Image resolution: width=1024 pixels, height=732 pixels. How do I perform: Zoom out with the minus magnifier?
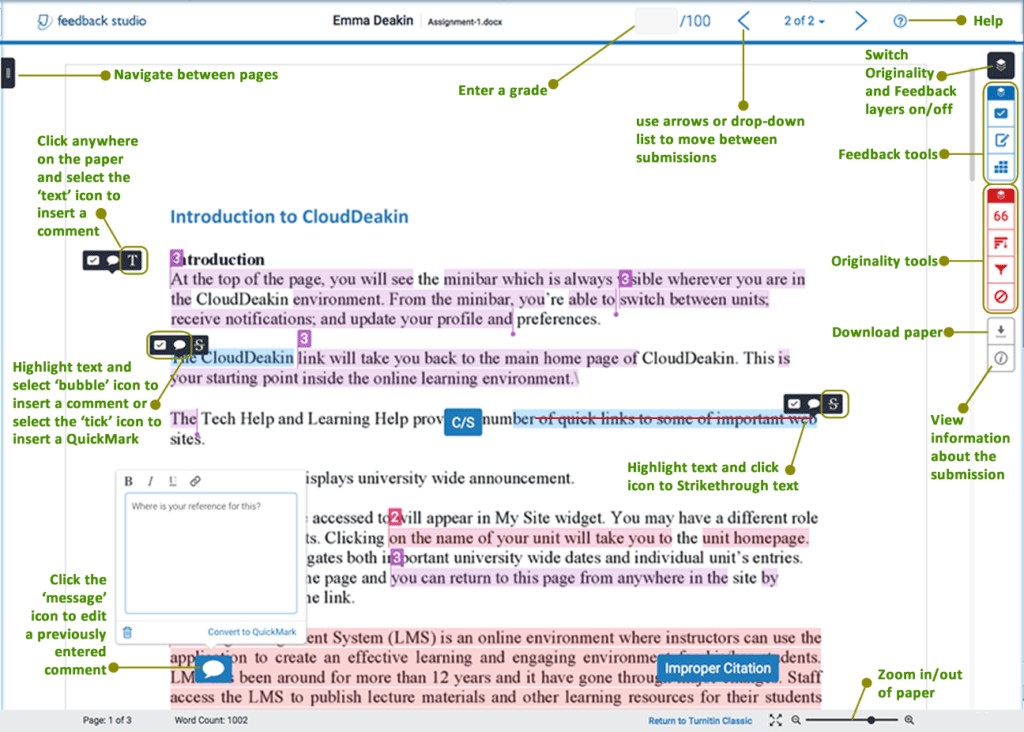click(796, 720)
